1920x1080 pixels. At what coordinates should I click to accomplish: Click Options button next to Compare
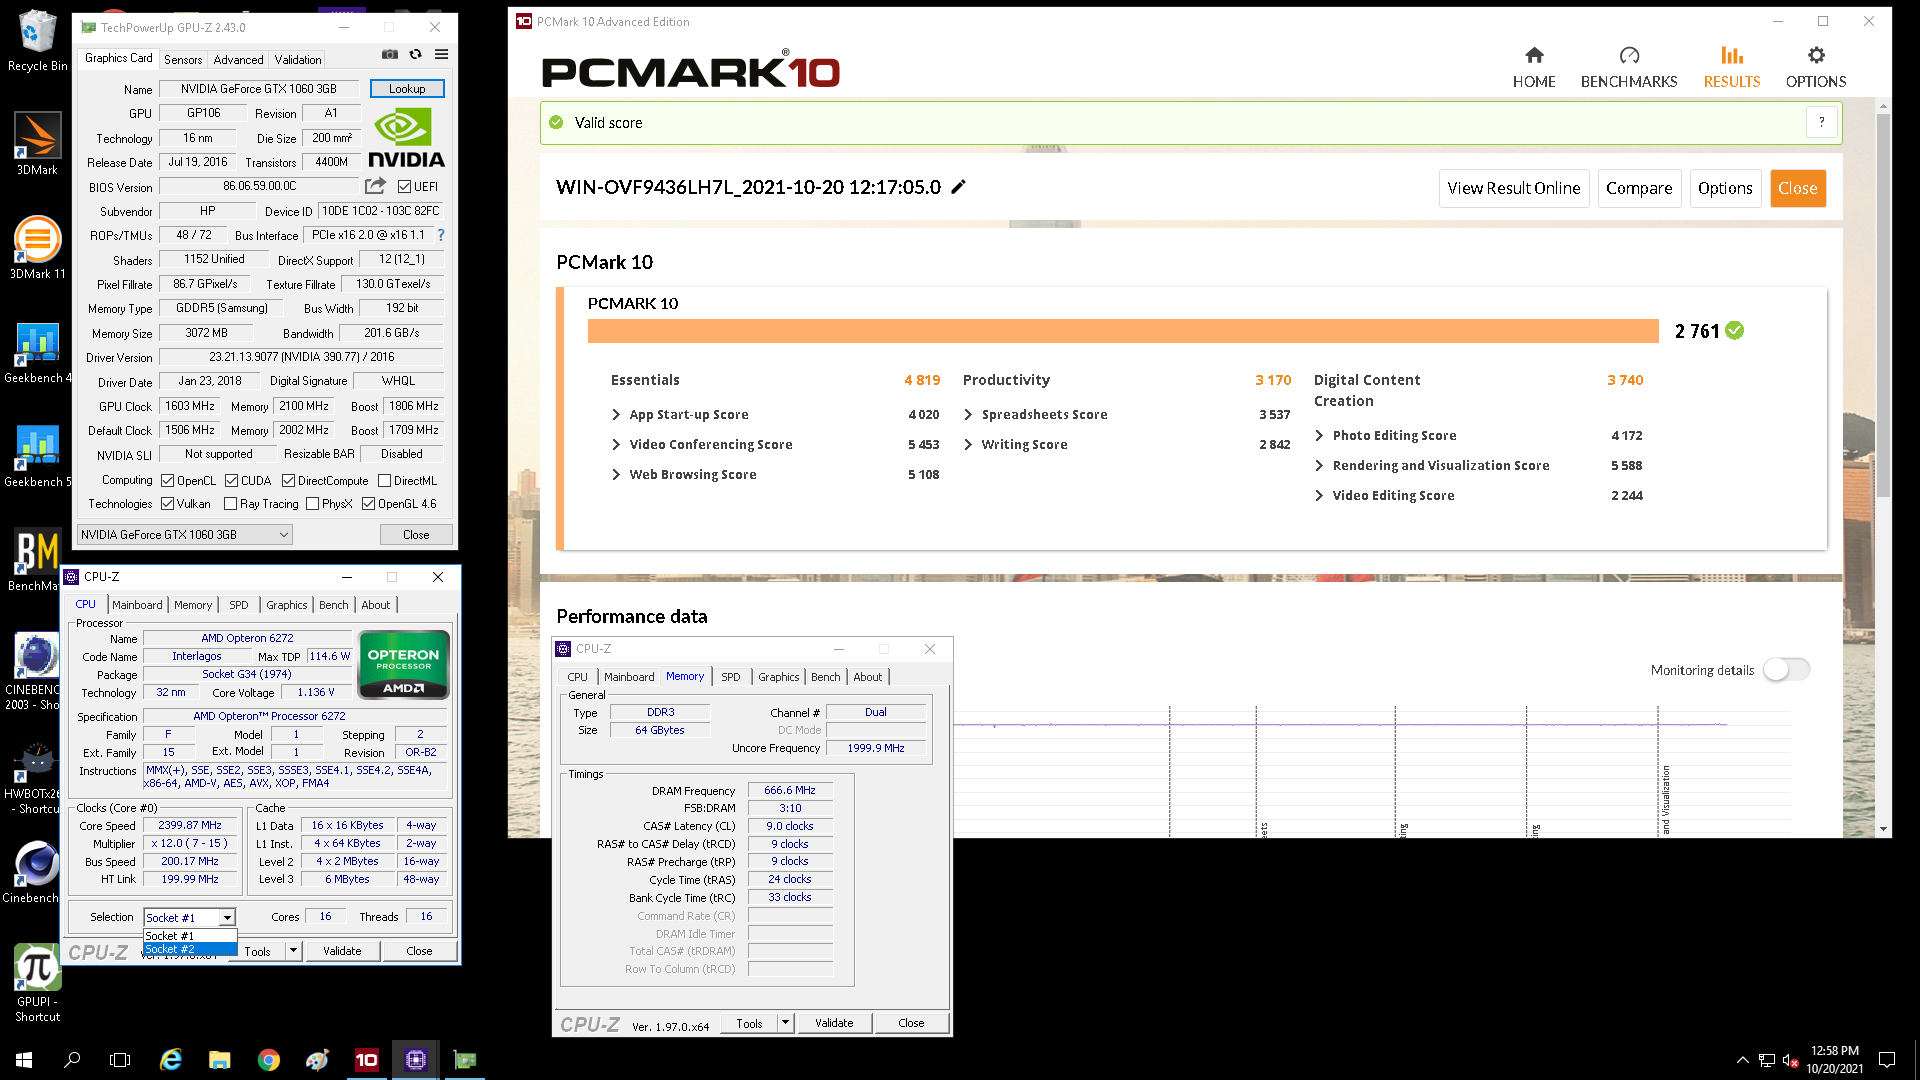point(1725,188)
